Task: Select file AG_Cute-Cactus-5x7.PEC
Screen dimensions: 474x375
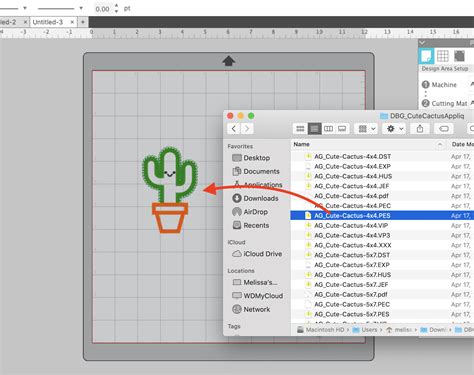Action: (x=352, y=304)
